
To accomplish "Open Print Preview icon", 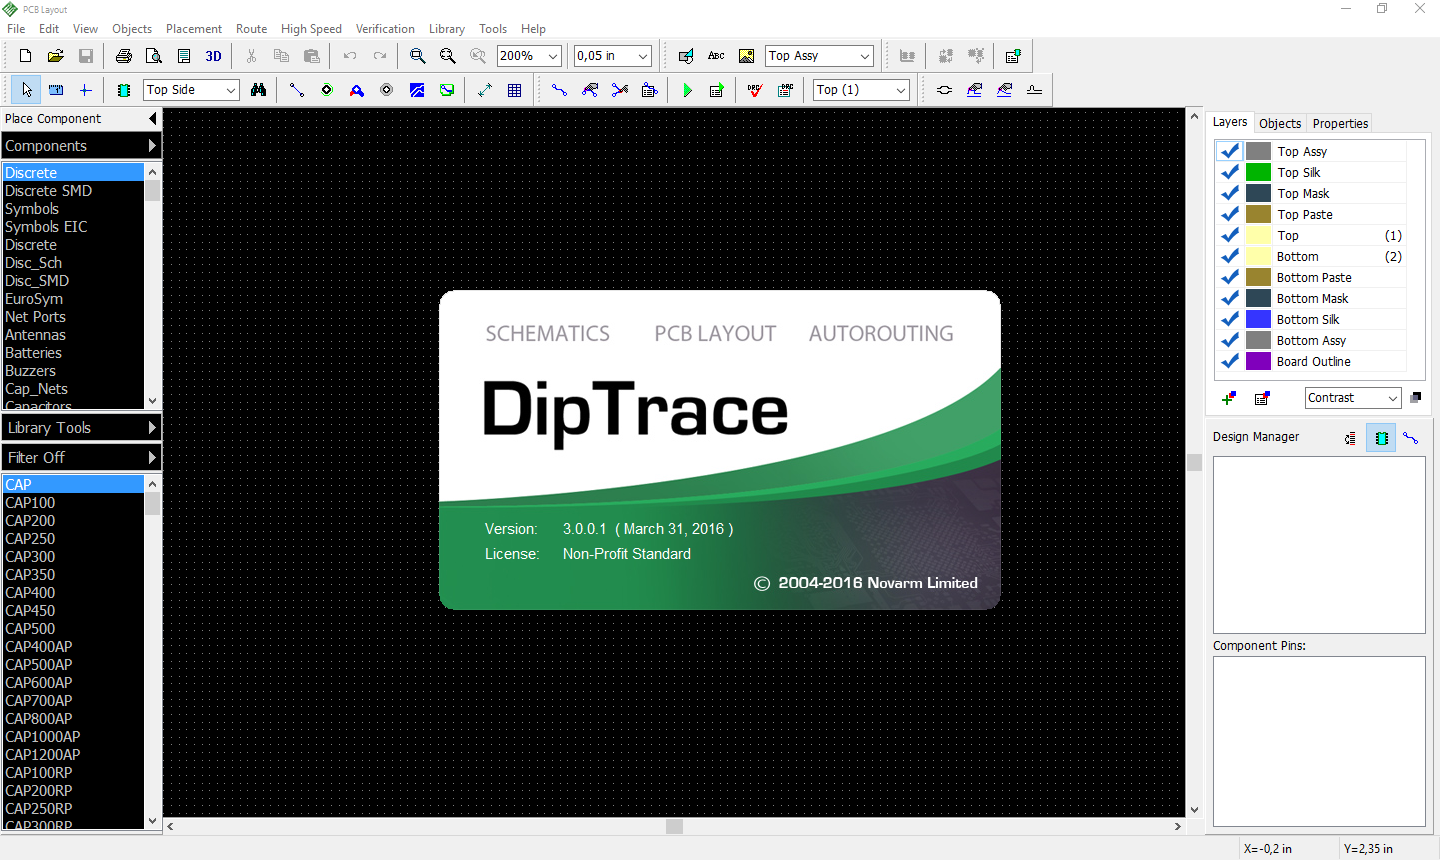I will tap(154, 56).
